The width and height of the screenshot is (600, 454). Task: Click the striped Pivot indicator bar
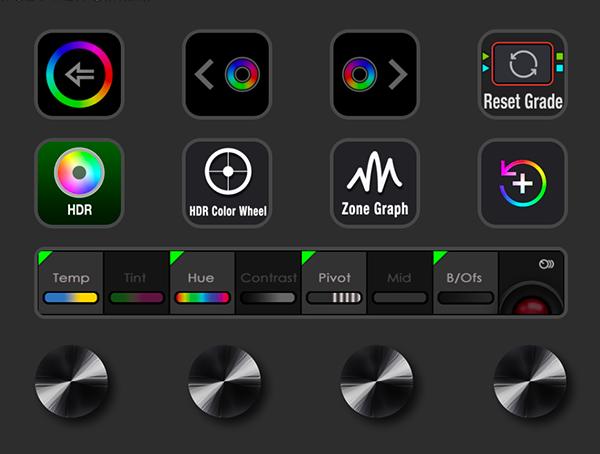pyautogui.click(x=334, y=298)
